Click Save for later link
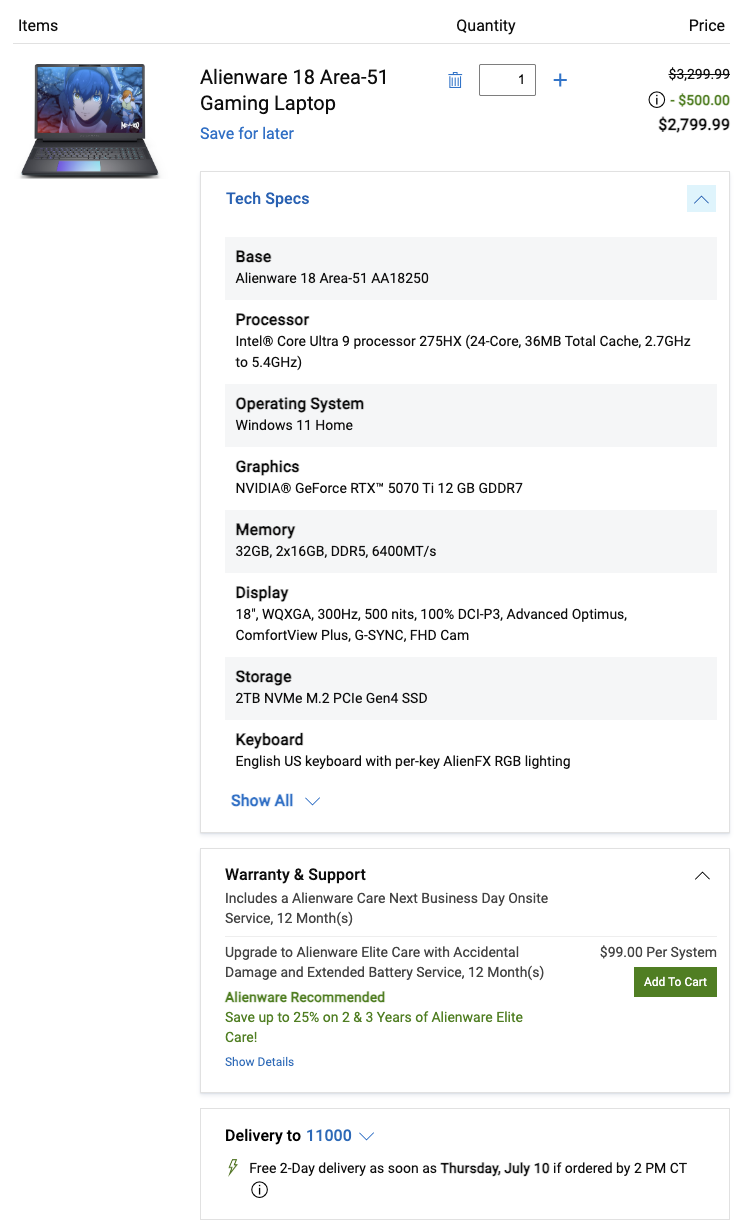The width and height of the screenshot is (742, 1230). (247, 134)
